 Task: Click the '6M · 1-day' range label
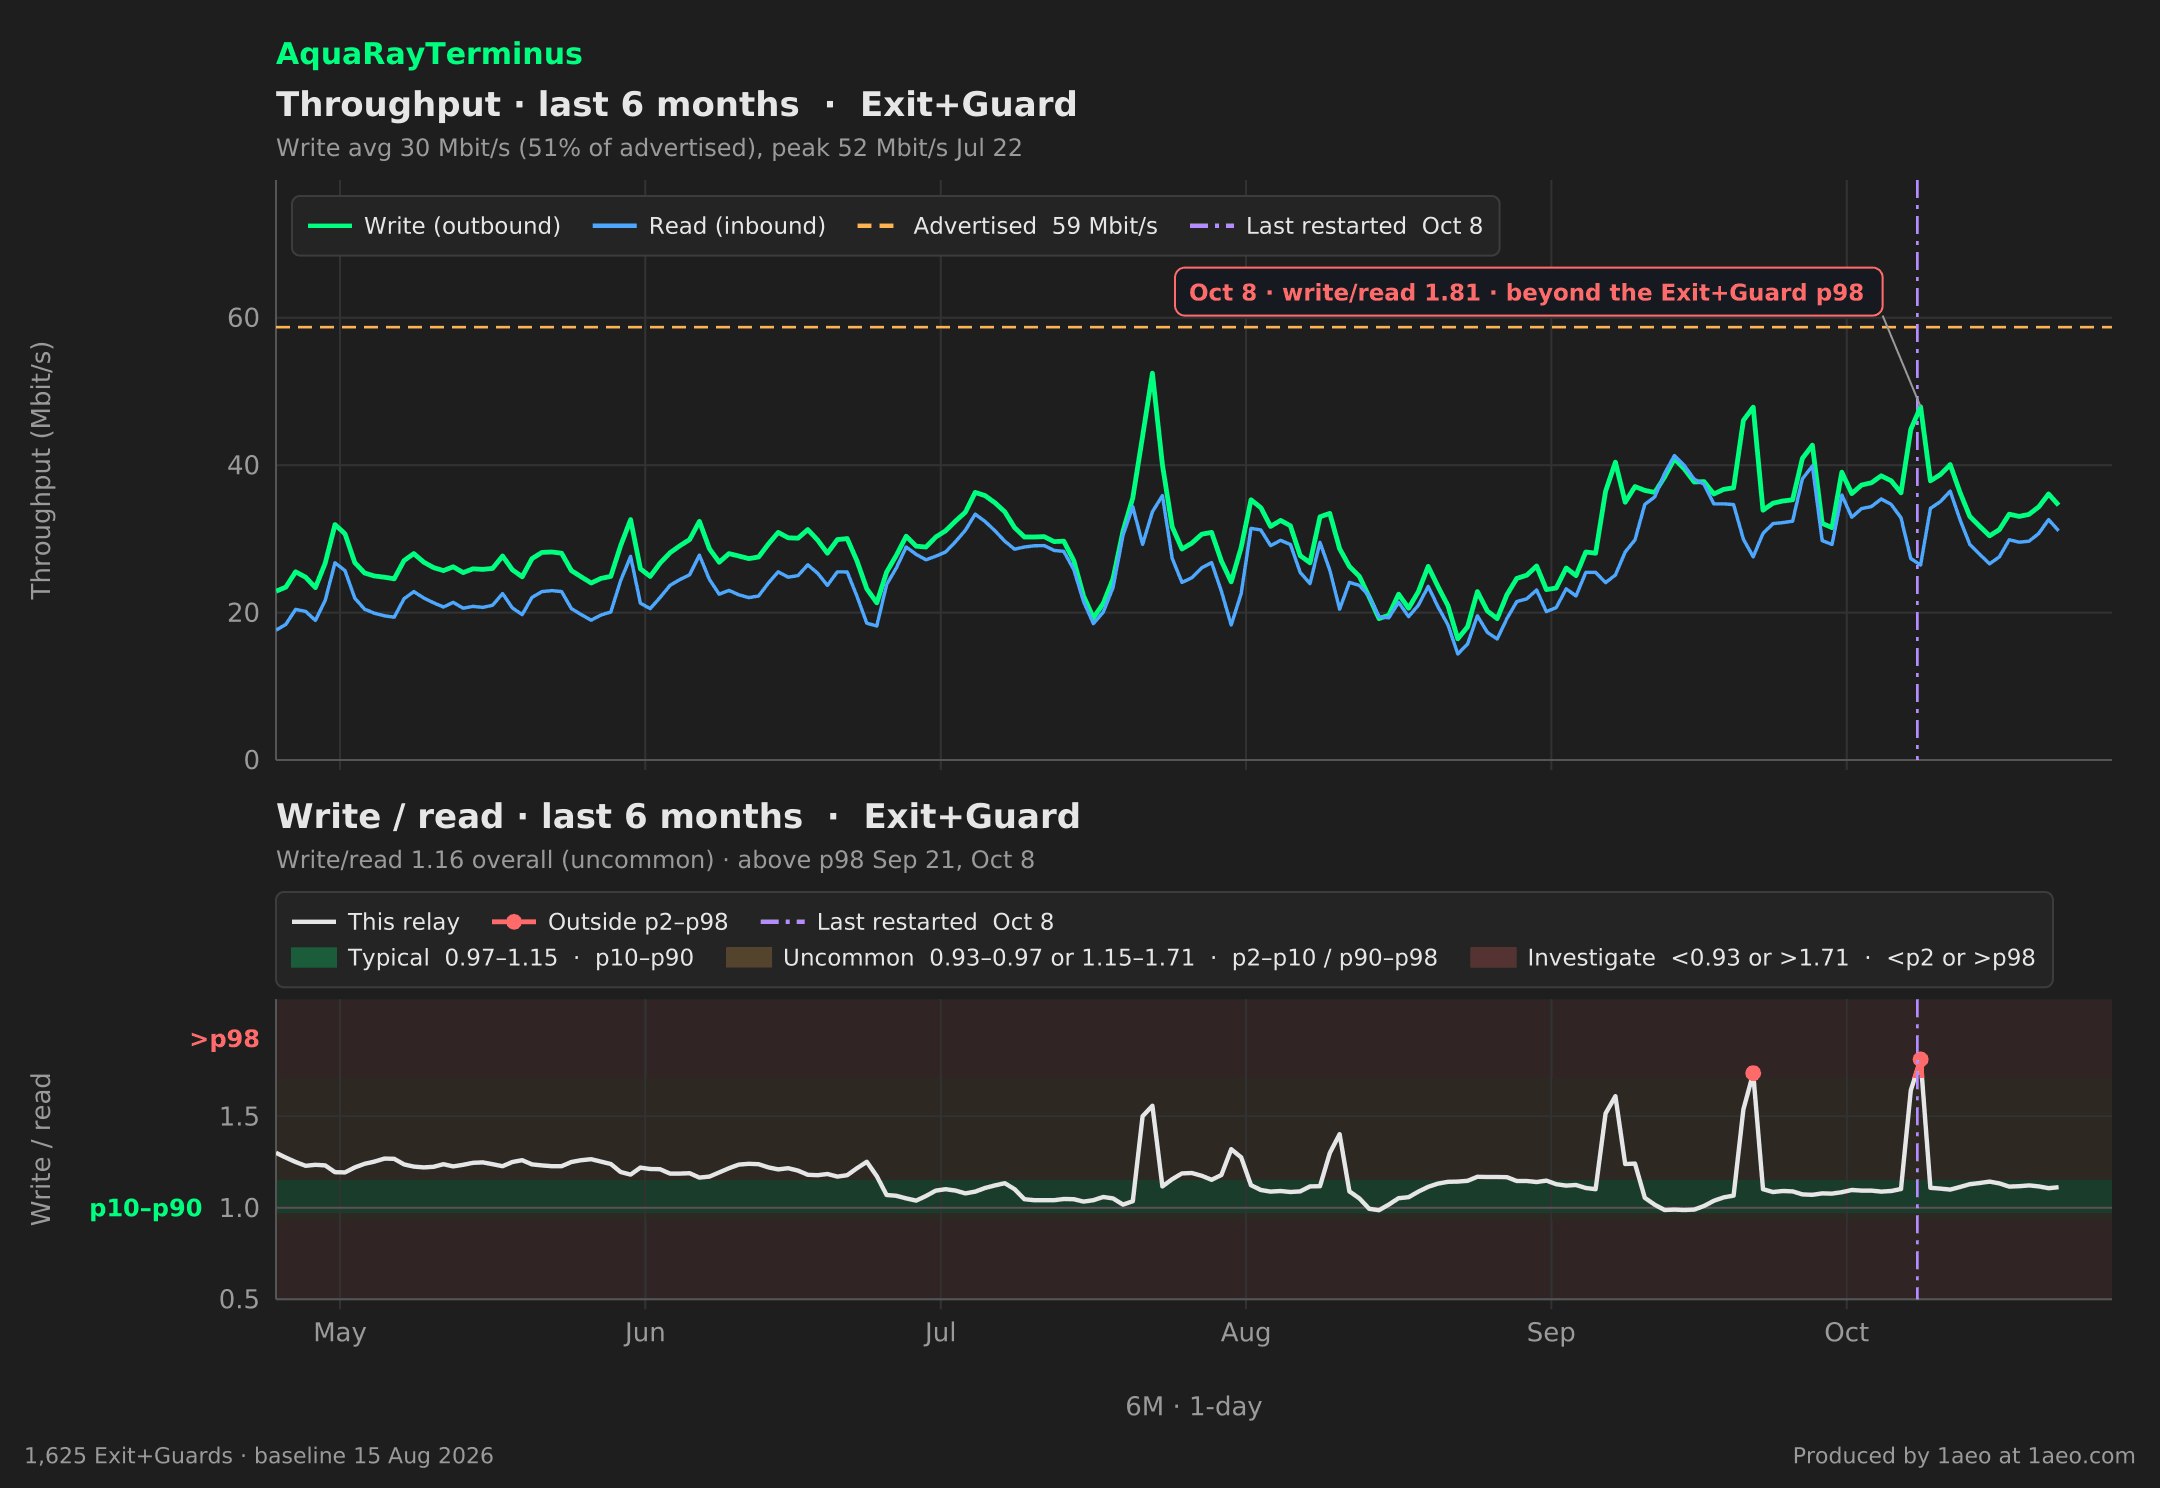pyautogui.click(x=1194, y=1407)
